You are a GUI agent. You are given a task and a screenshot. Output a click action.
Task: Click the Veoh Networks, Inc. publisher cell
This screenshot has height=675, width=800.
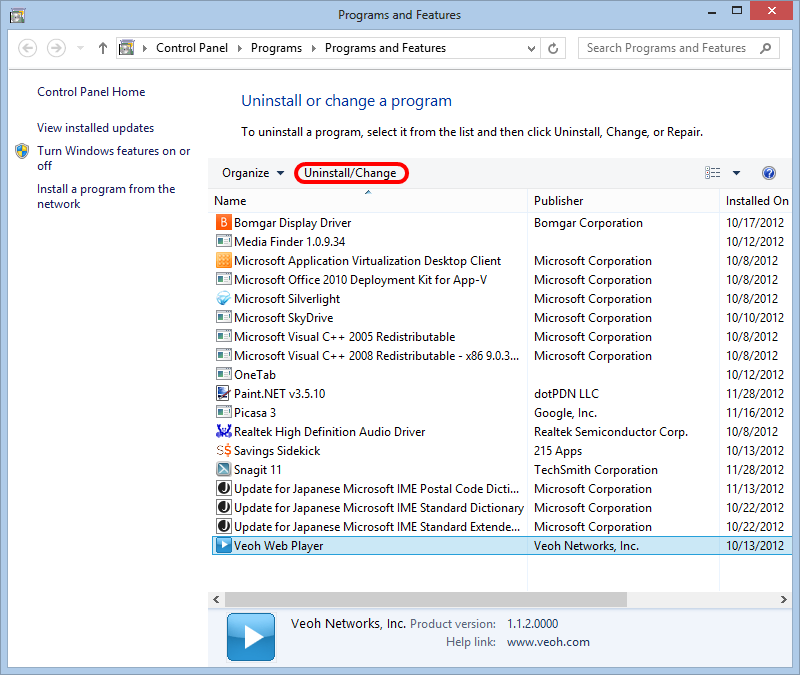[586, 545]
